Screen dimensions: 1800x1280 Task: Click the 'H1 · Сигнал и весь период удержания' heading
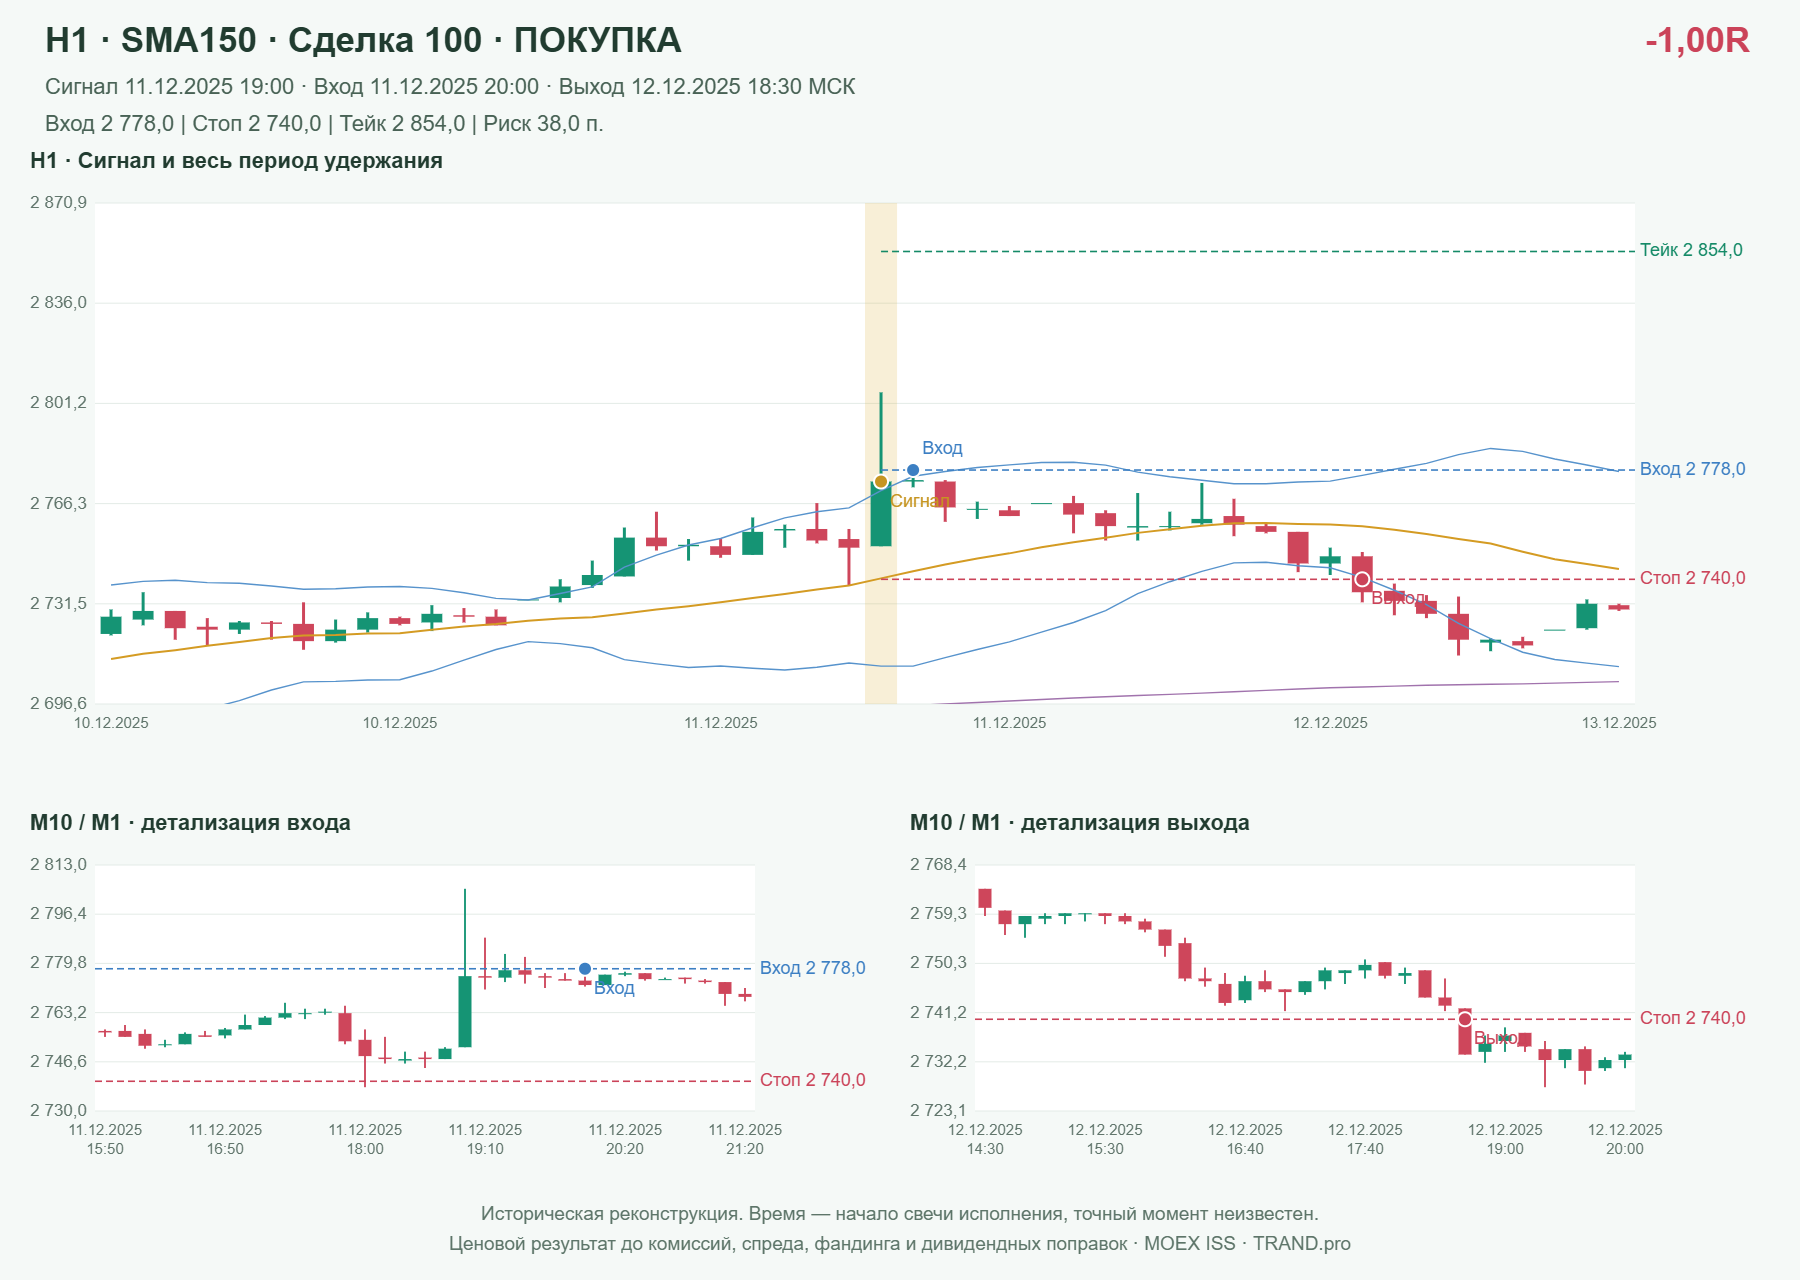pos(236,161)
